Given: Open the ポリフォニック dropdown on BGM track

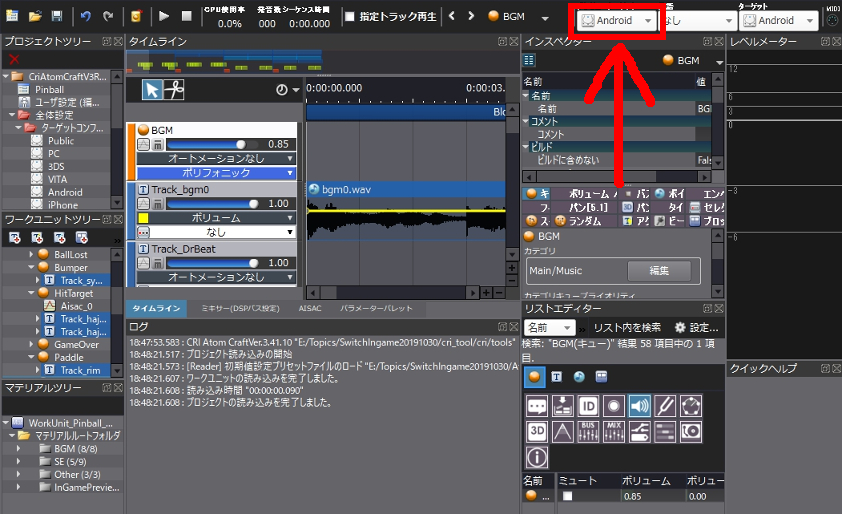Looking at the screenshot, I should 217,173.
